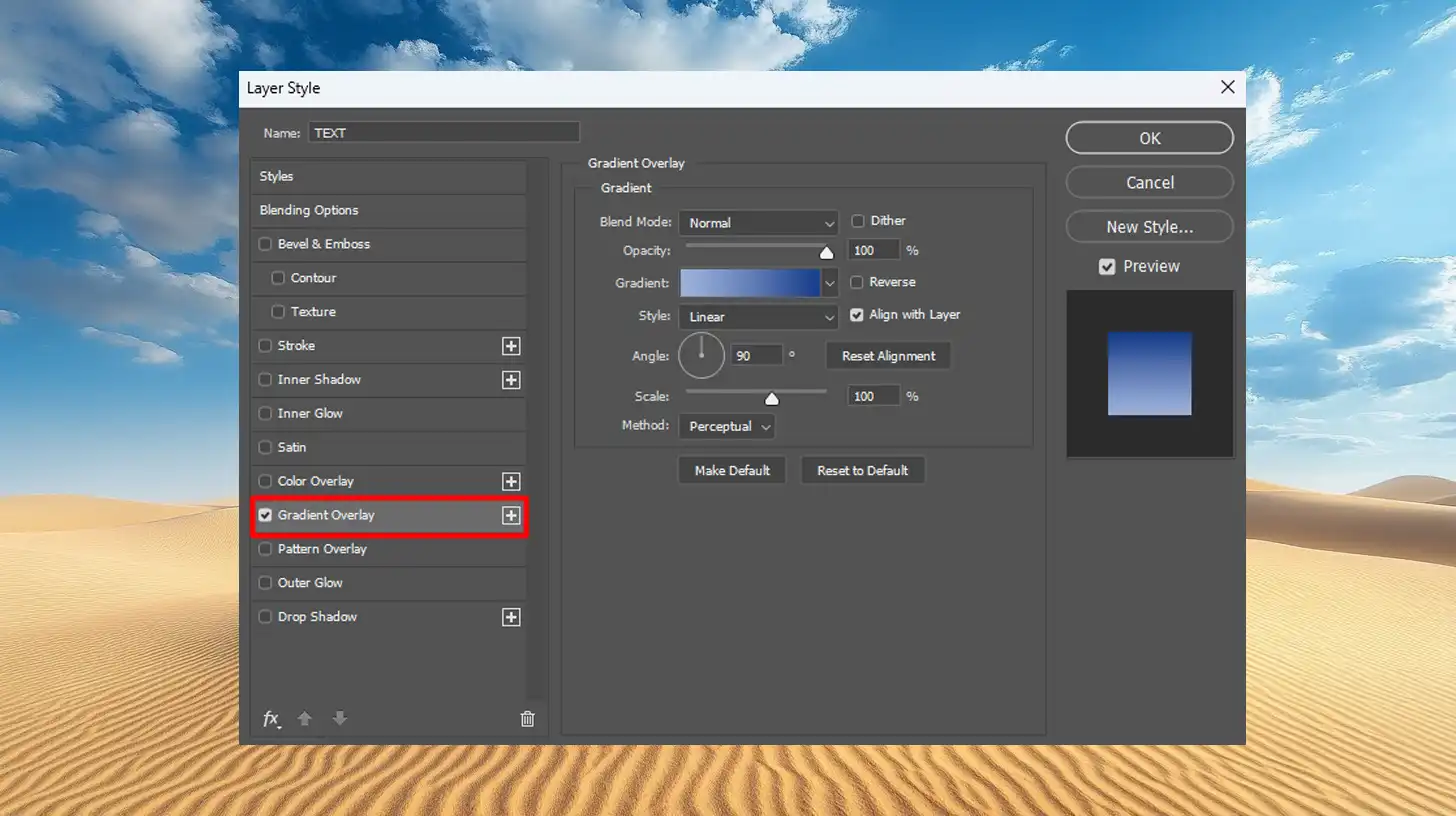Open the Blend Mode dropdown
Image resolution: width=1456 pixels, height=816 pixels.
(758, 223)
